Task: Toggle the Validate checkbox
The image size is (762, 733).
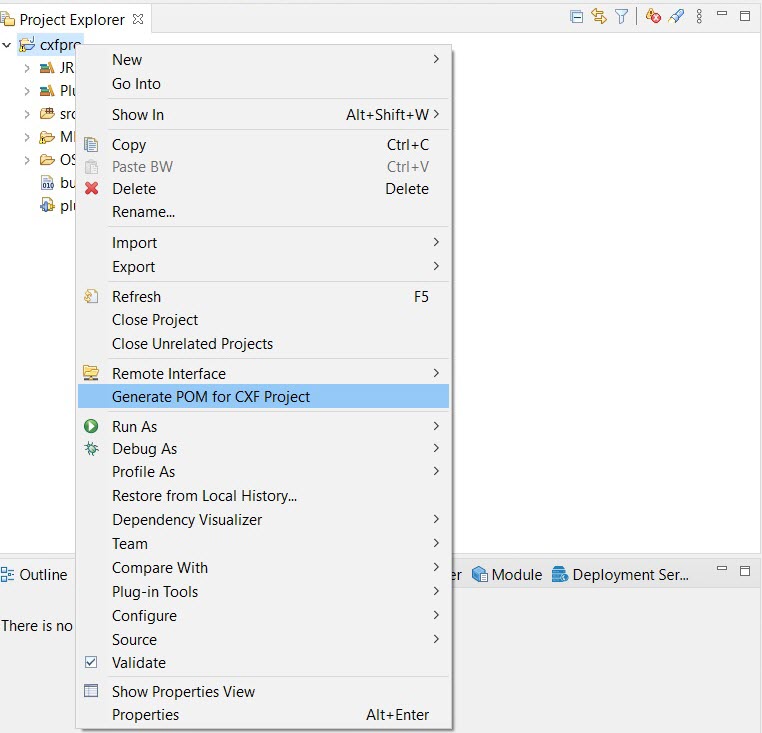Action: point(92,662)
